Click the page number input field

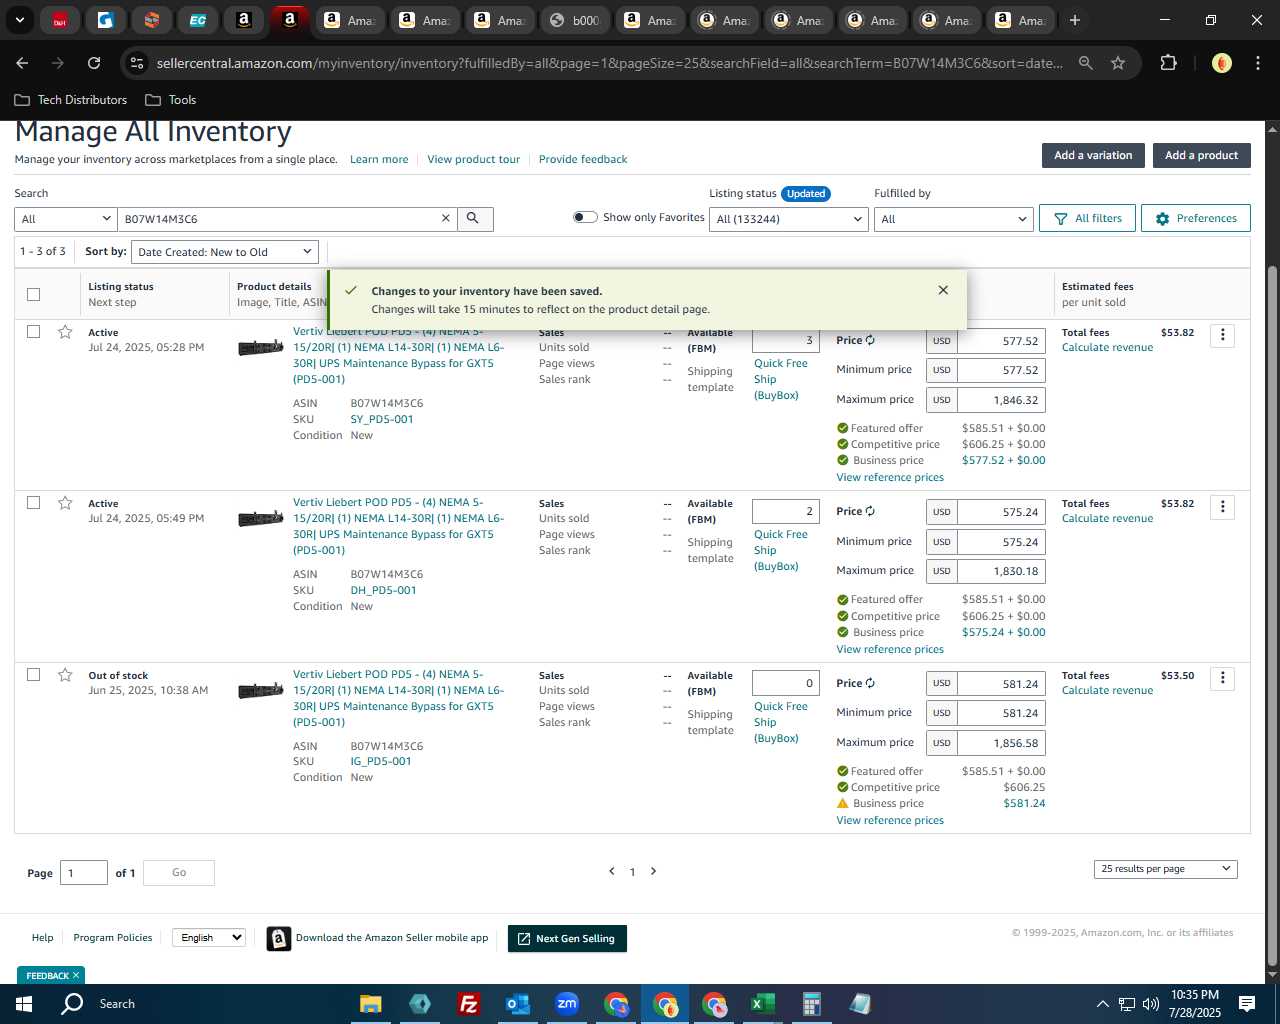[x=84, y=873]
